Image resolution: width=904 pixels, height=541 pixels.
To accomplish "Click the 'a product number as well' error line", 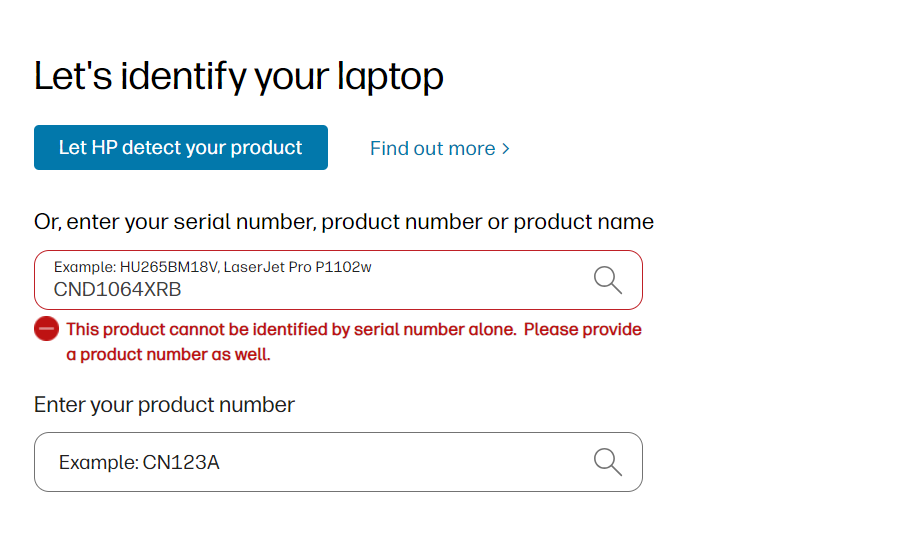I will coord(168,354).
